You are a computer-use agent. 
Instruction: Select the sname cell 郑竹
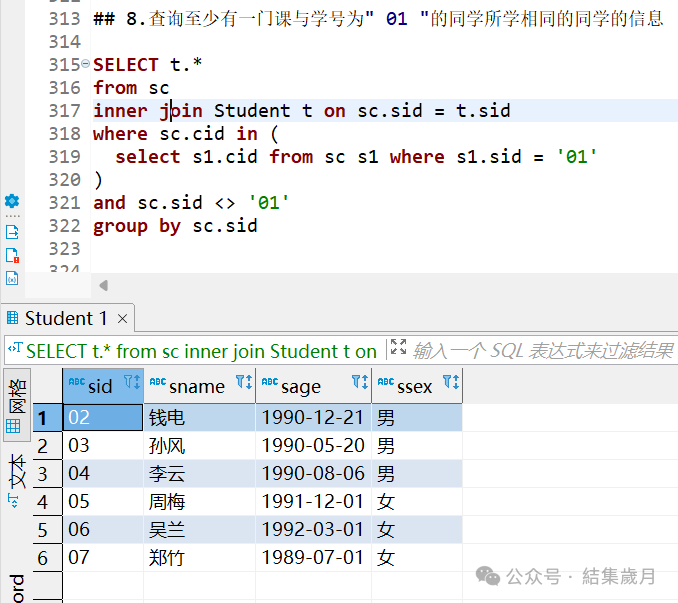pos(200,558)
